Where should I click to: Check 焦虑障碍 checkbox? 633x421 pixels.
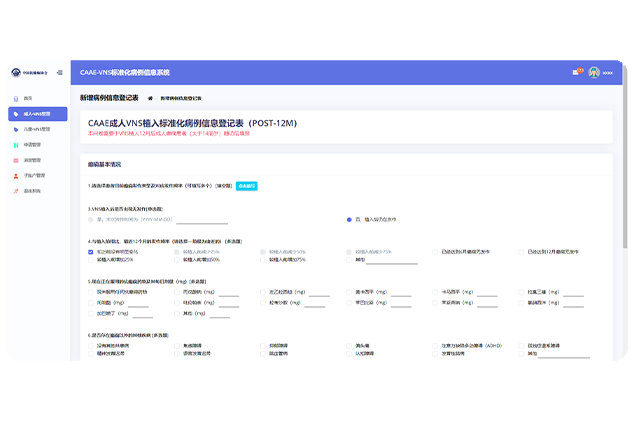177,346
